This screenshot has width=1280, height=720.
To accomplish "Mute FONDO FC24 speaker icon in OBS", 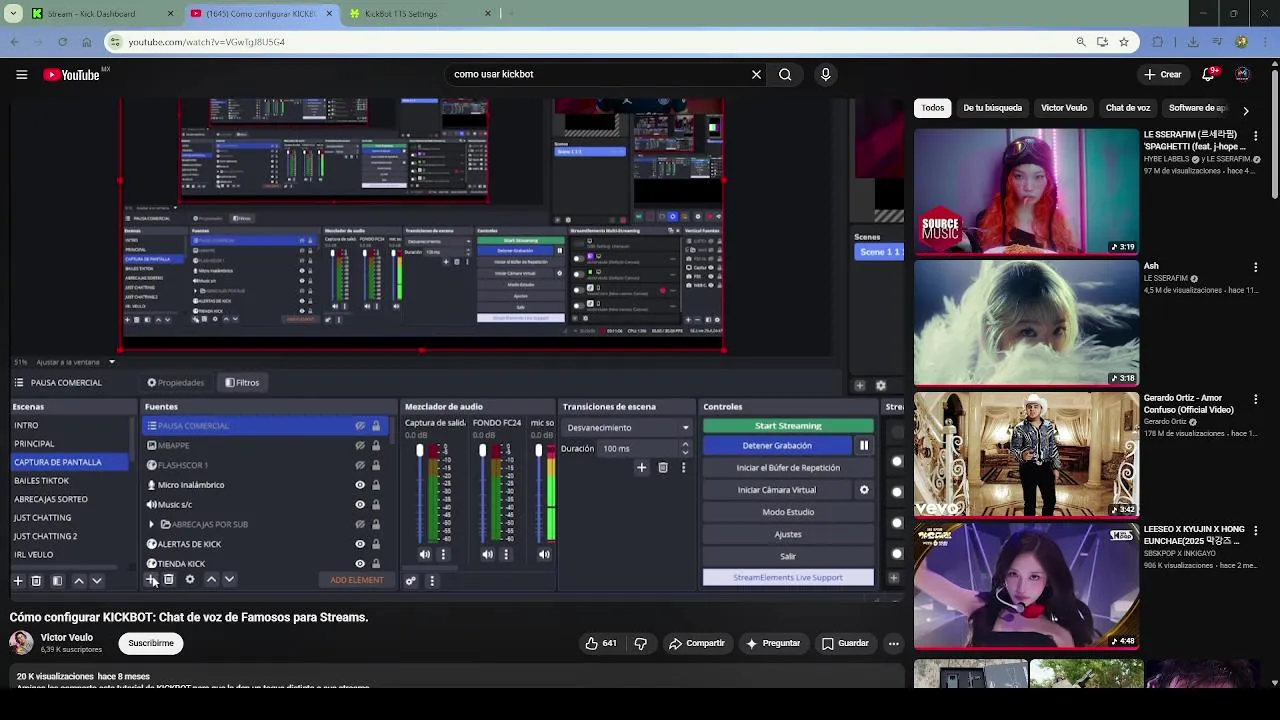I will click(x=487, y=554).
